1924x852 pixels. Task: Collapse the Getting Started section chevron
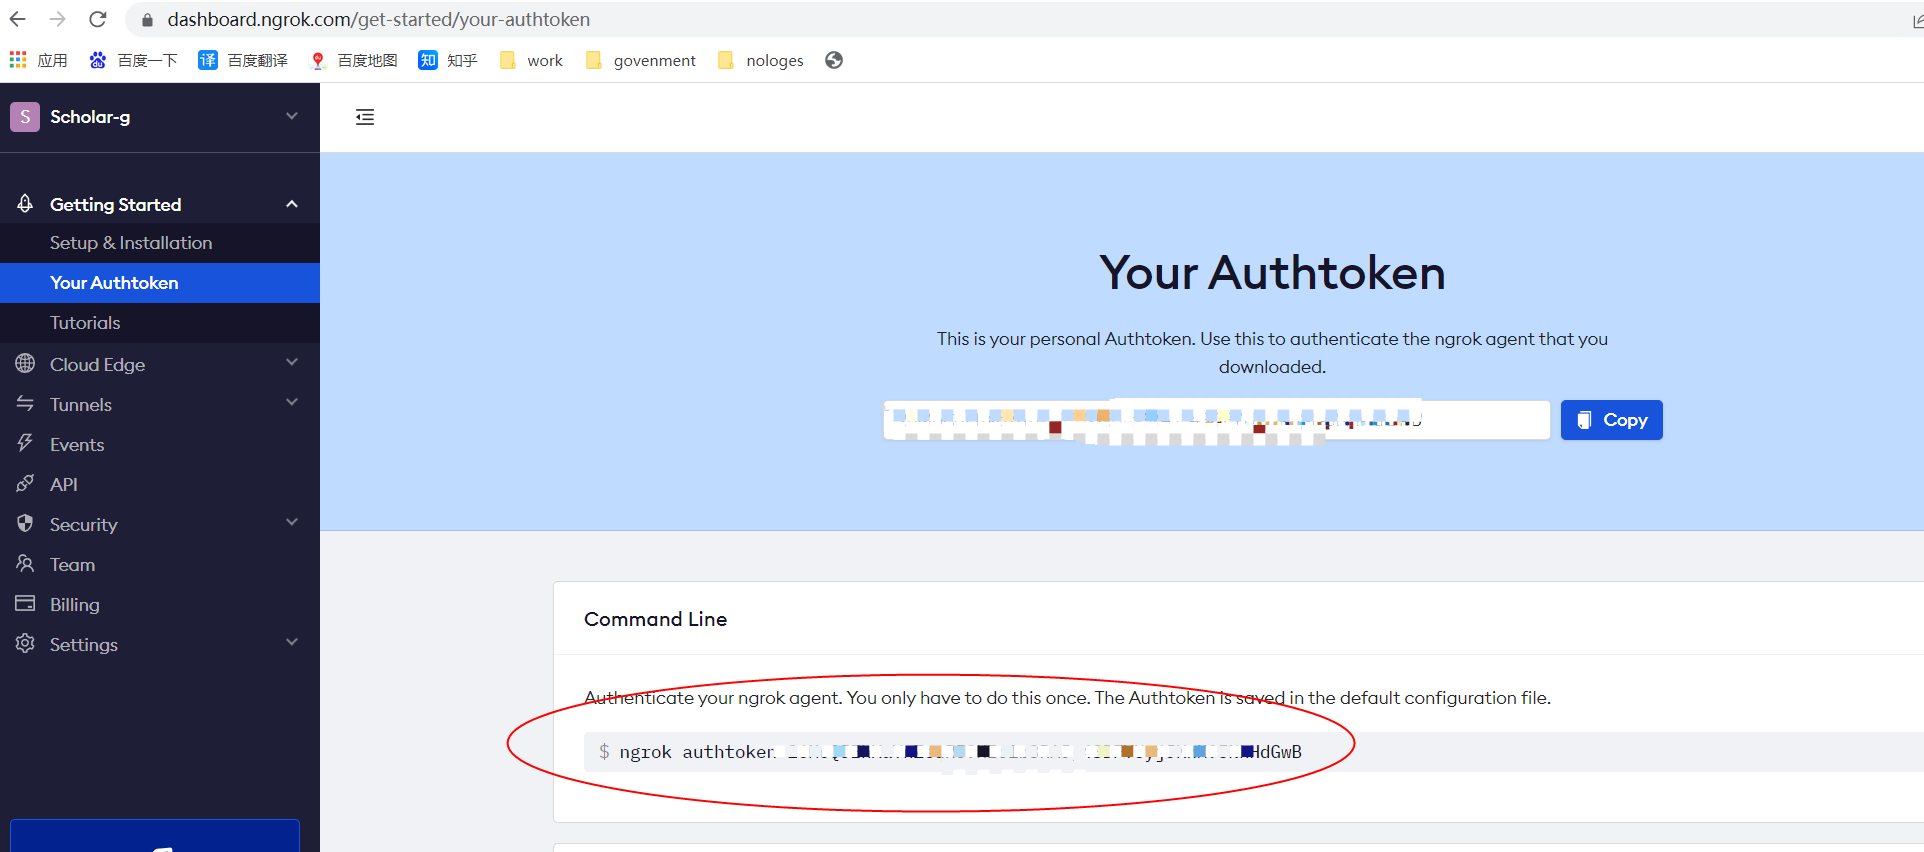point(292,204)
